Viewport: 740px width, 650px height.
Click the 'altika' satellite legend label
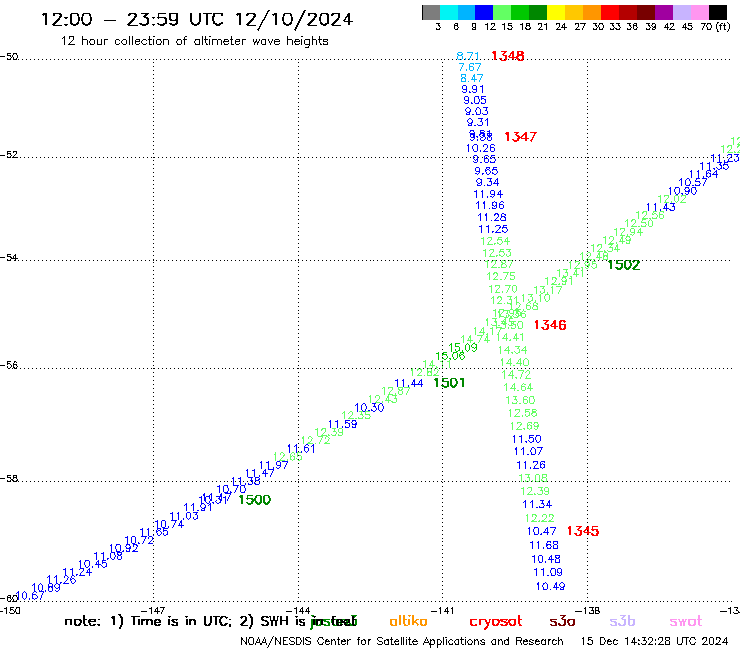coord(408,621)
